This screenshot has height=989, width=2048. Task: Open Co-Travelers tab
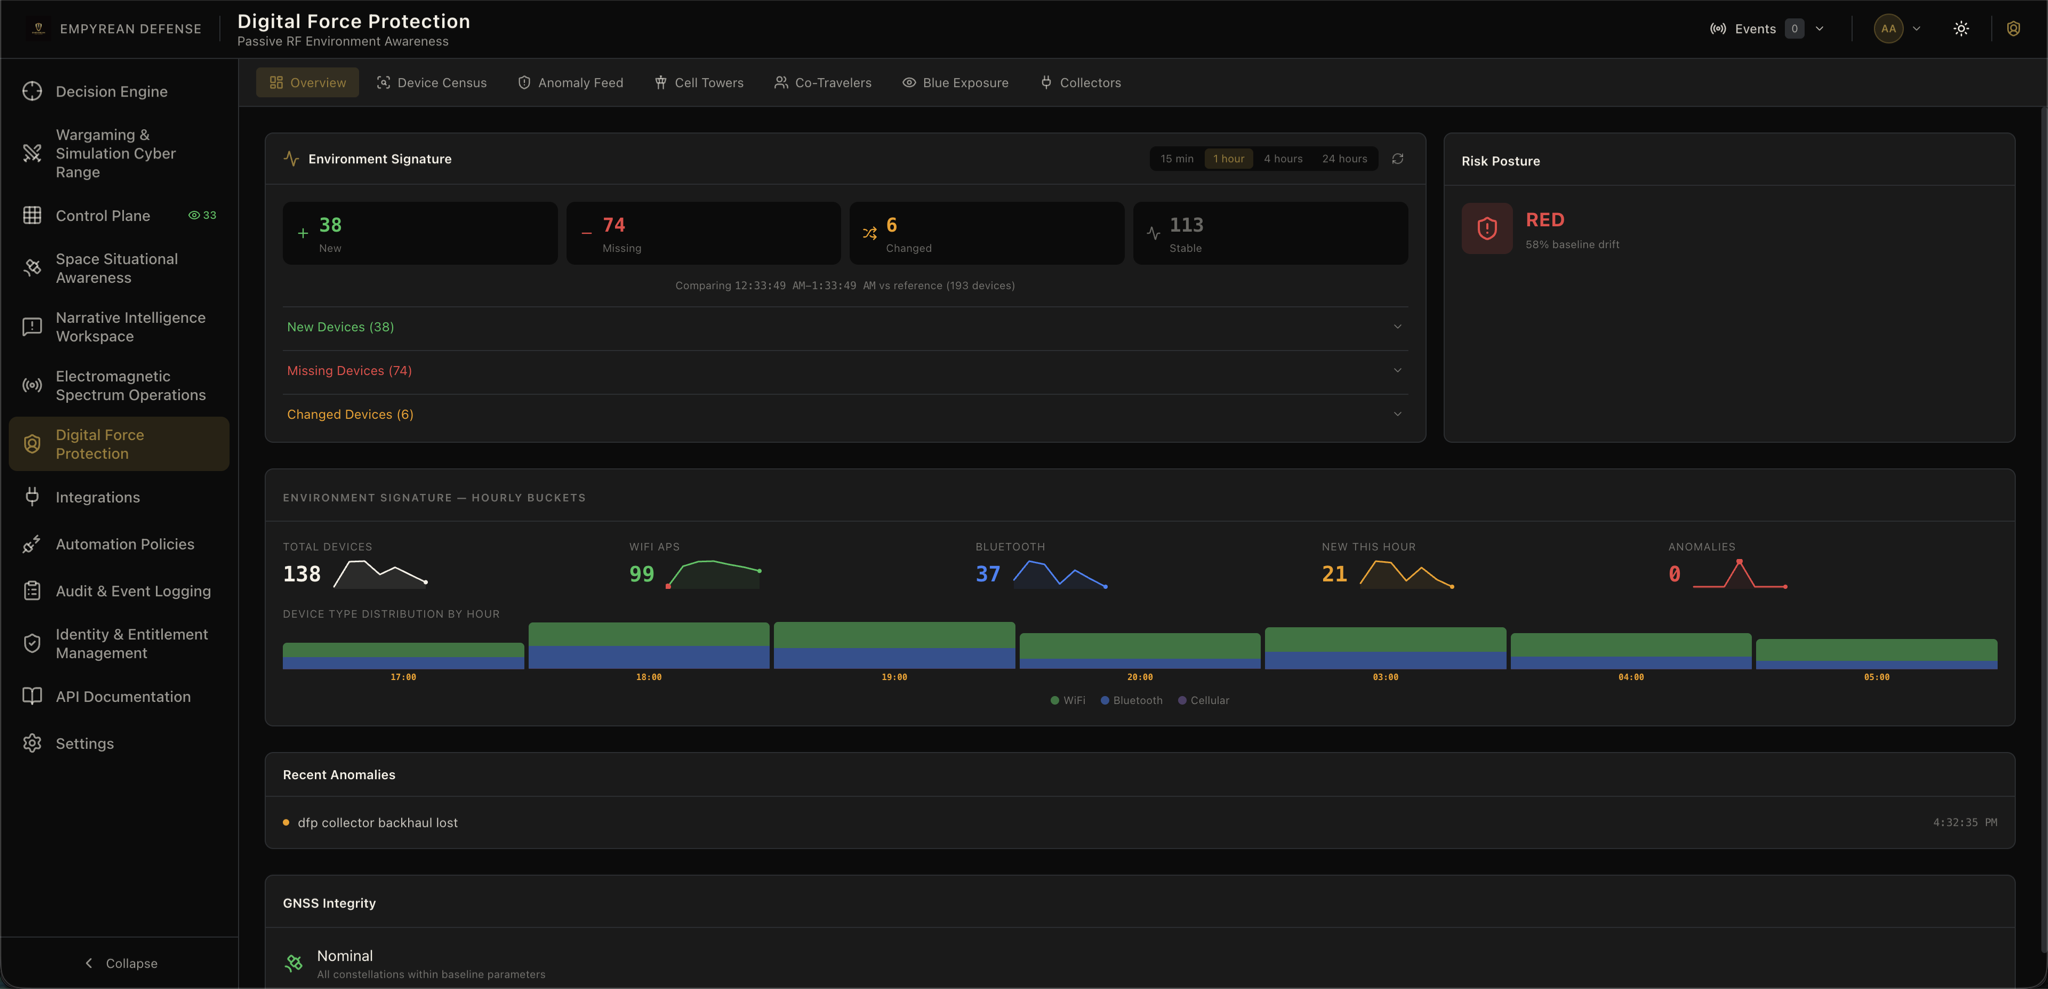[822, 83]
